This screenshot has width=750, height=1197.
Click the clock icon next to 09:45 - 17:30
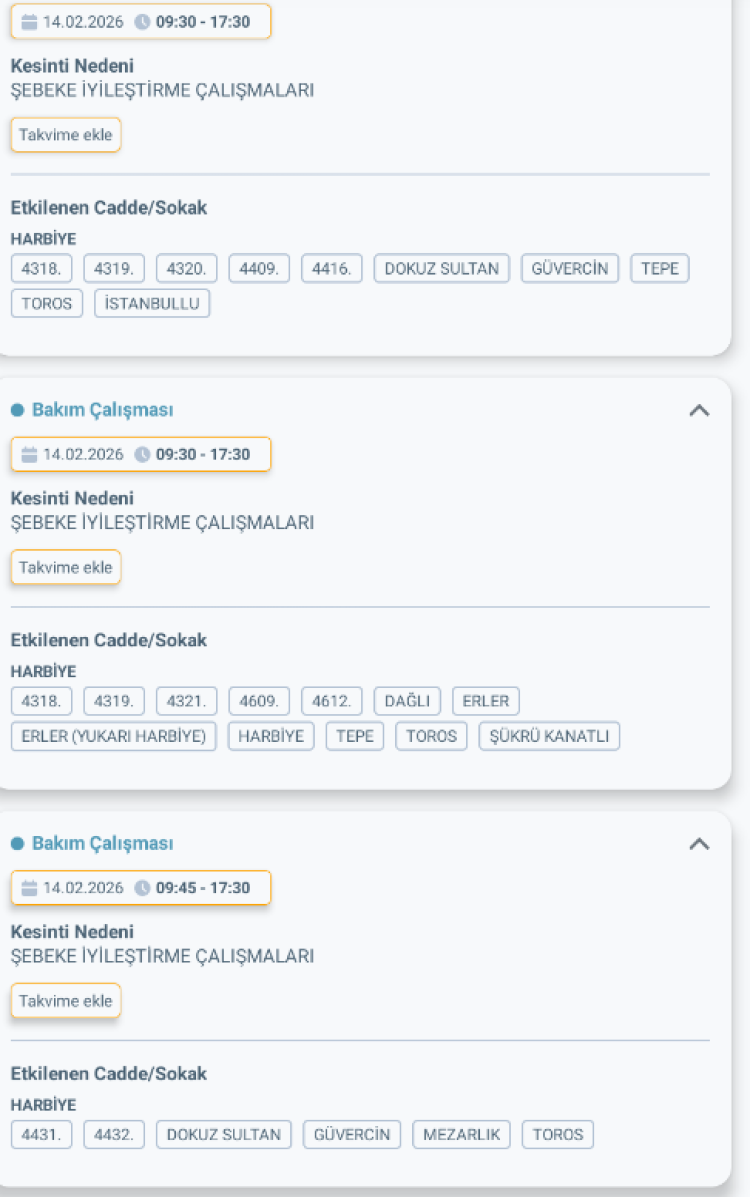[142, 888]
